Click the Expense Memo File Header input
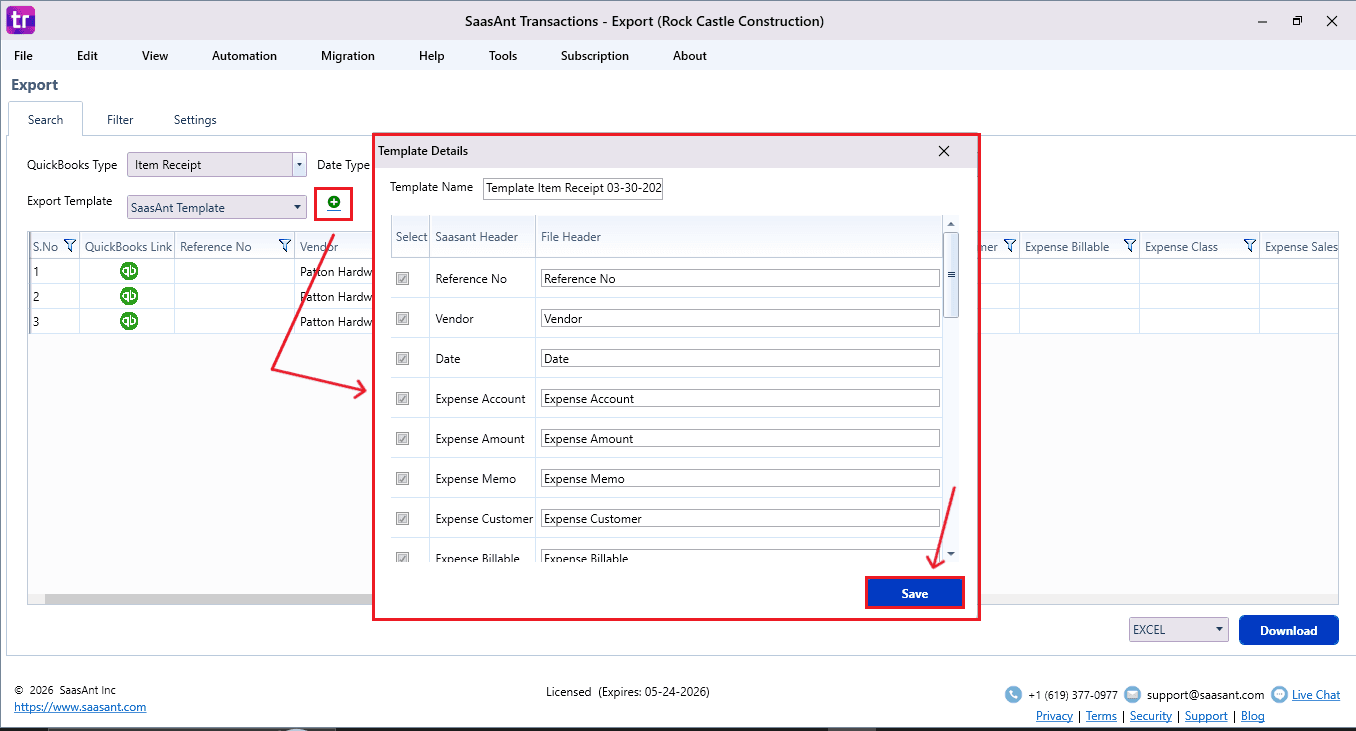The width and height of the screenshot is (1356, 731). click(740, 478)
